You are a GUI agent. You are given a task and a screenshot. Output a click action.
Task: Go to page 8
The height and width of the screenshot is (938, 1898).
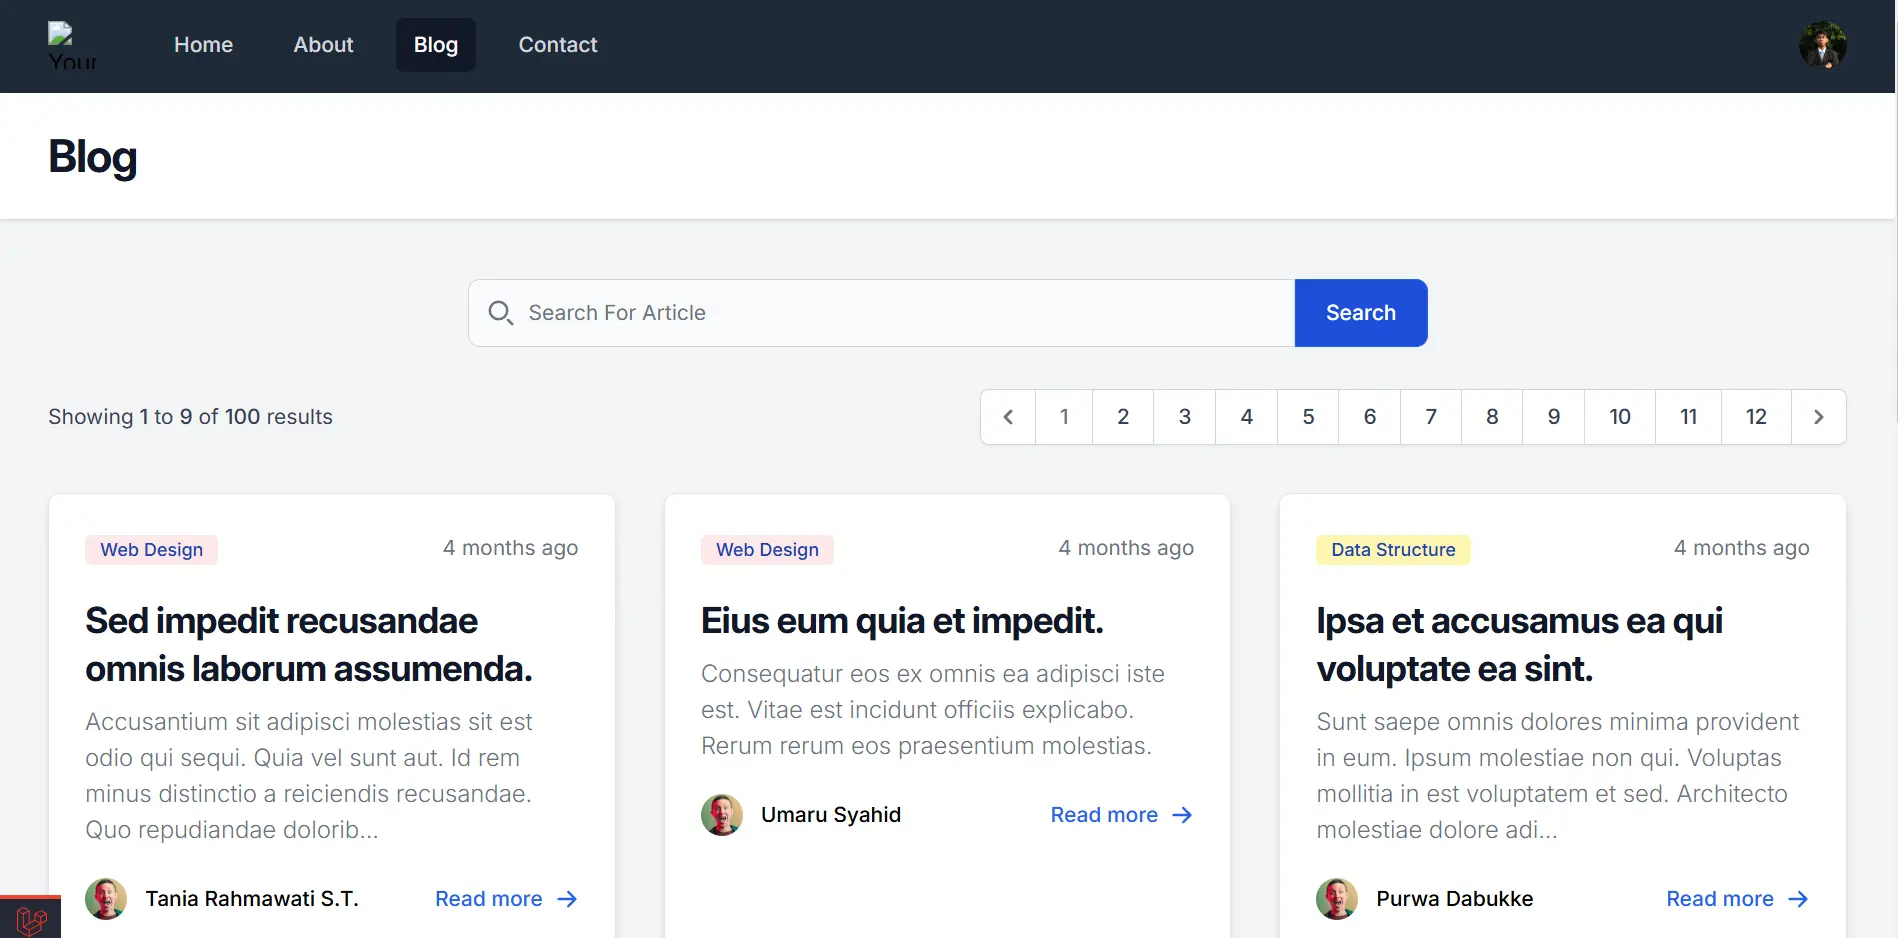coord(1492,417)
